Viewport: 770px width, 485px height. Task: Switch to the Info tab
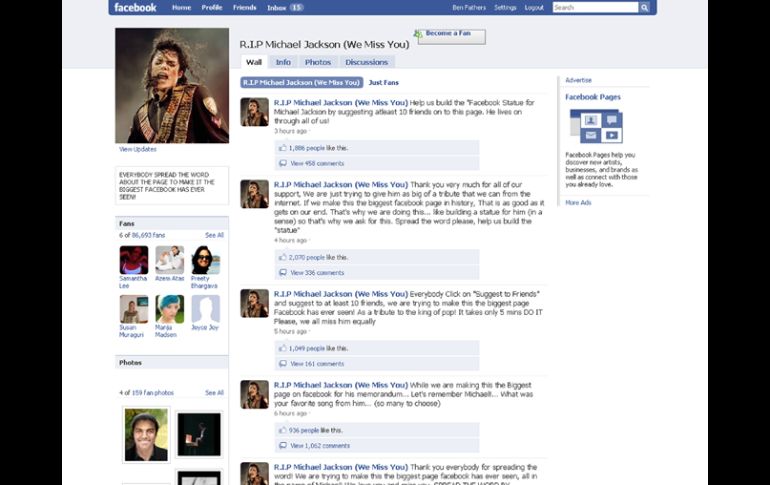pyautogui.click(x=283, y=62)
